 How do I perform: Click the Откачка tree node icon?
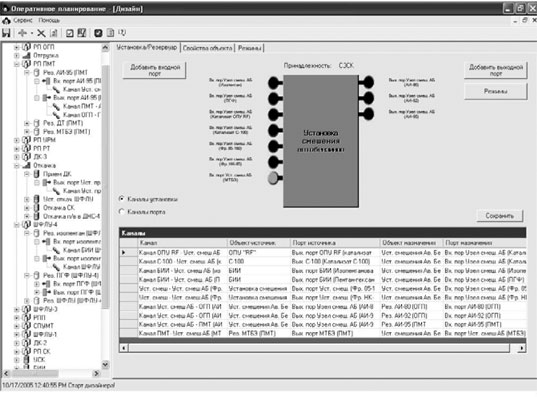[26, 165]
